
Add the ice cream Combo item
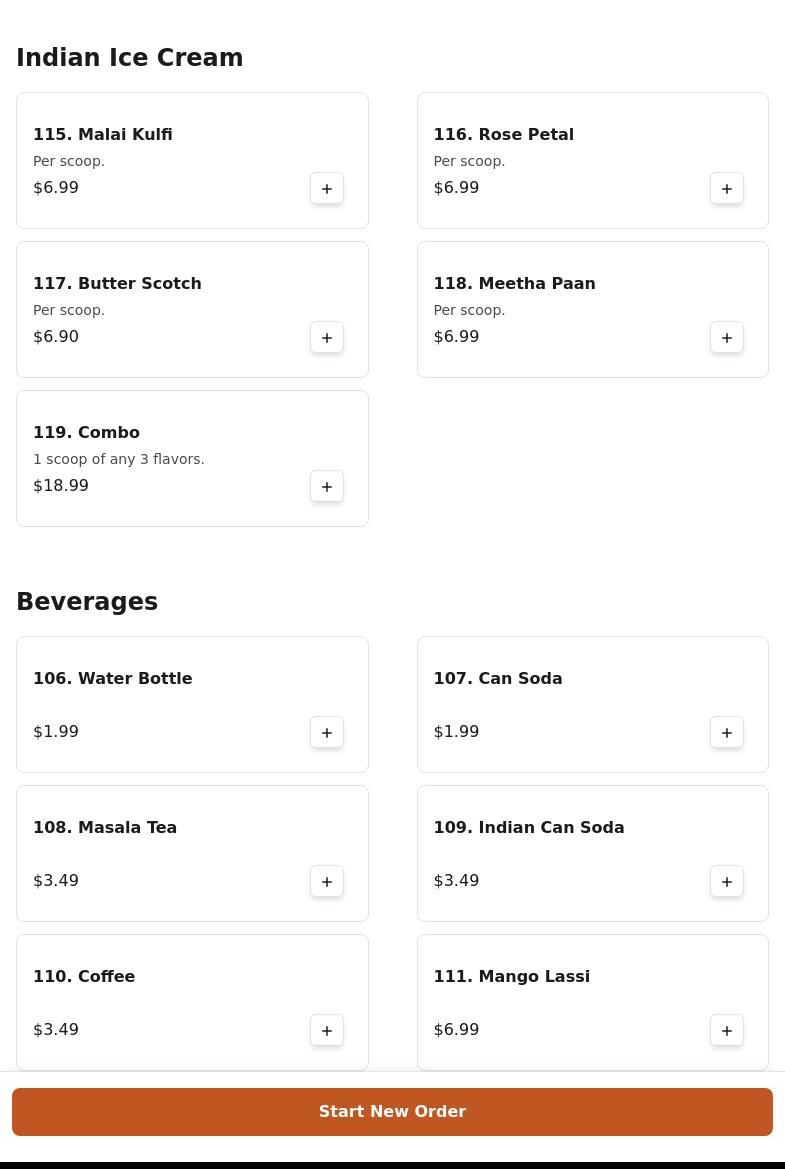327,487
